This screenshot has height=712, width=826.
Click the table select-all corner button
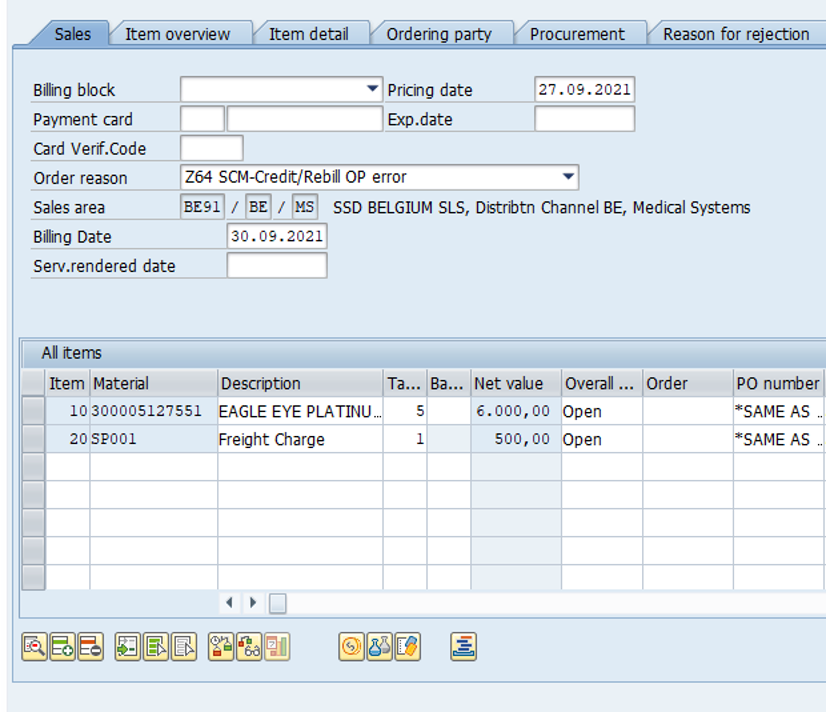(33, 383)
